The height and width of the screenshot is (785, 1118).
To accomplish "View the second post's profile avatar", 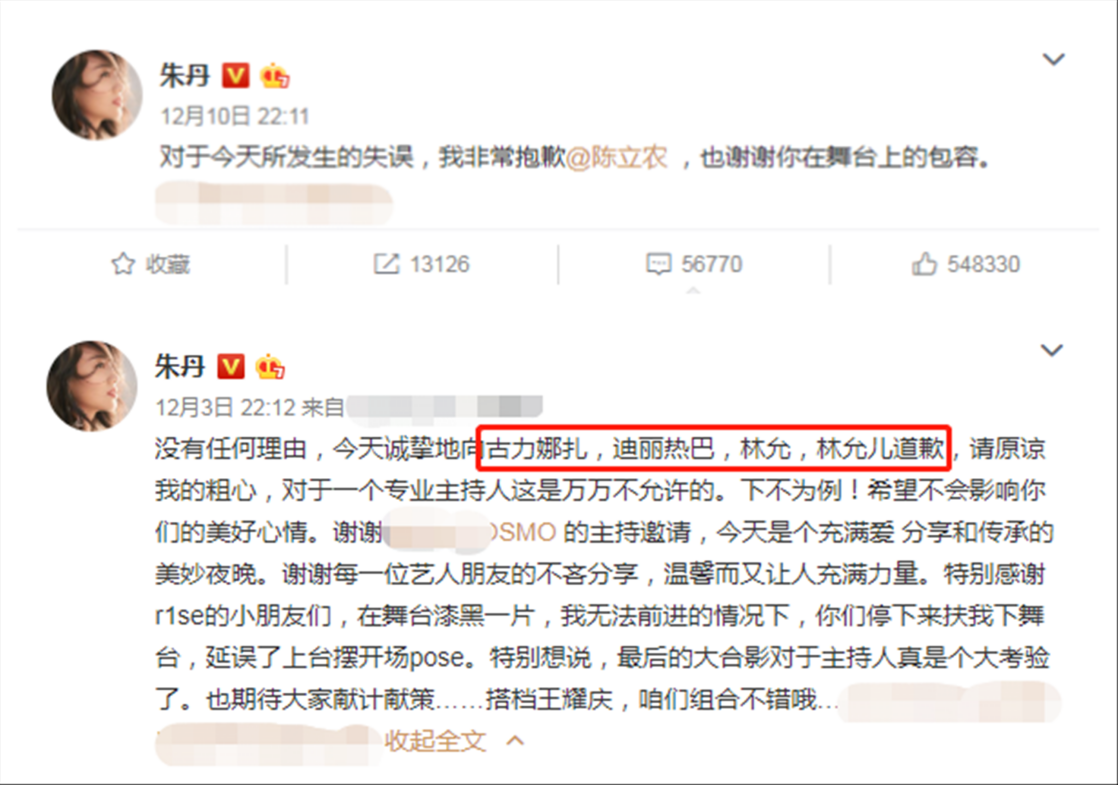I will [92, 386].
